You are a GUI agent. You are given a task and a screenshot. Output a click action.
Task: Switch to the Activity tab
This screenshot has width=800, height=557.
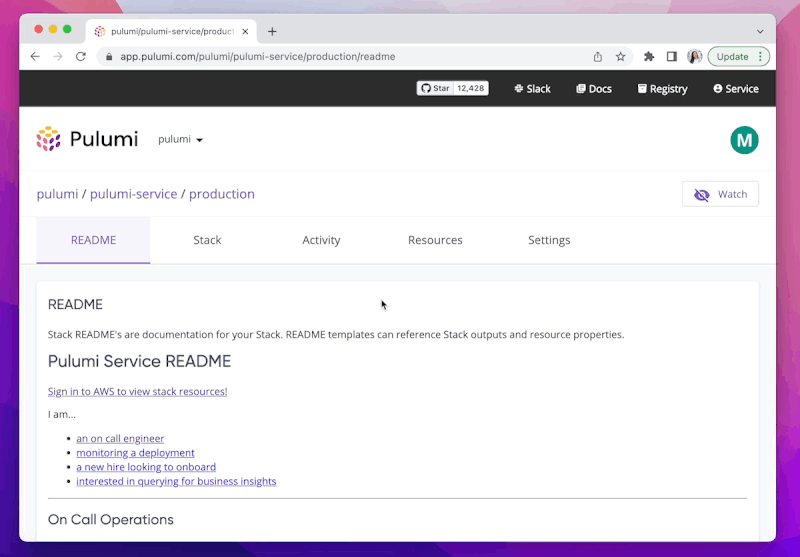click(x=321, y=240)
